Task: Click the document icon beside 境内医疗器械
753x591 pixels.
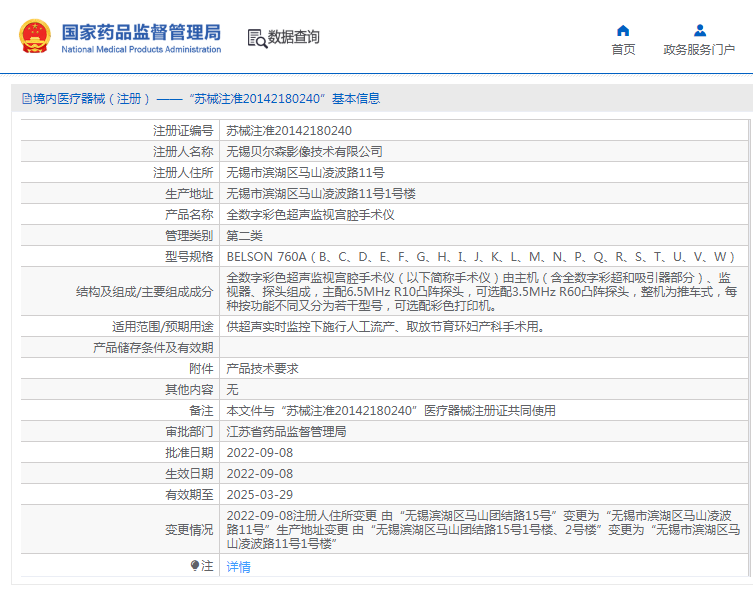Action: click(x=26, y=99)
